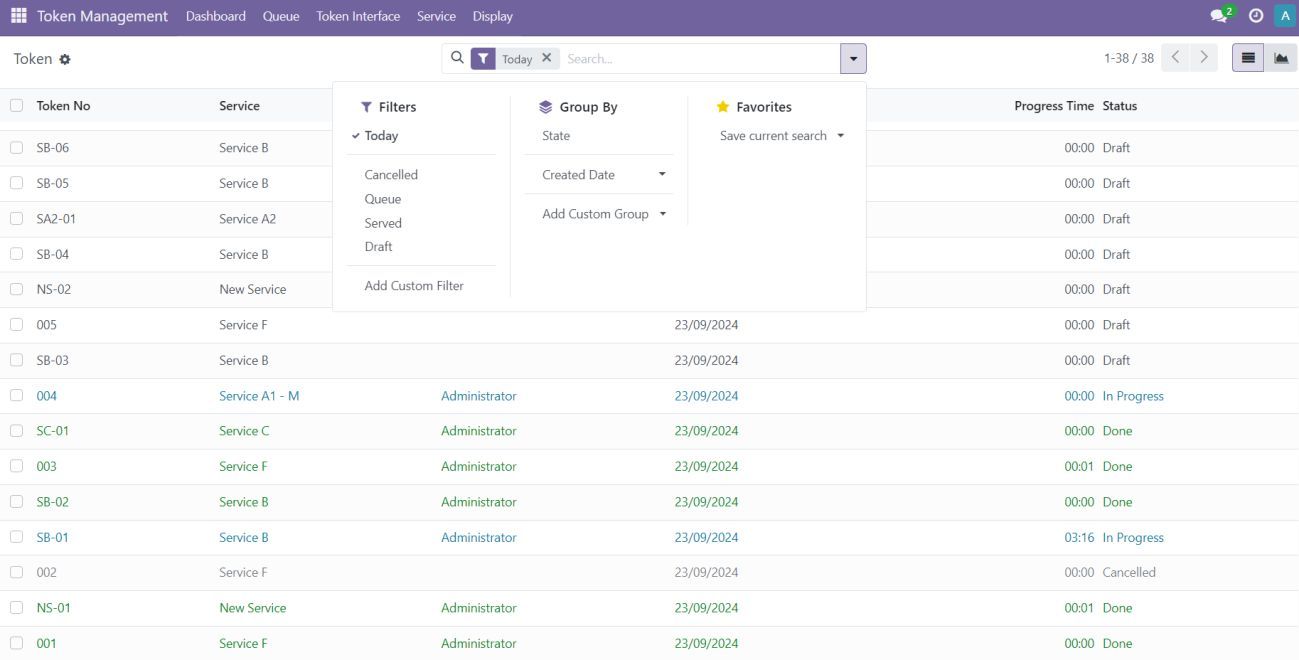Click the Token settings gear icon
Screen dimensions: 1299x660
65,60
